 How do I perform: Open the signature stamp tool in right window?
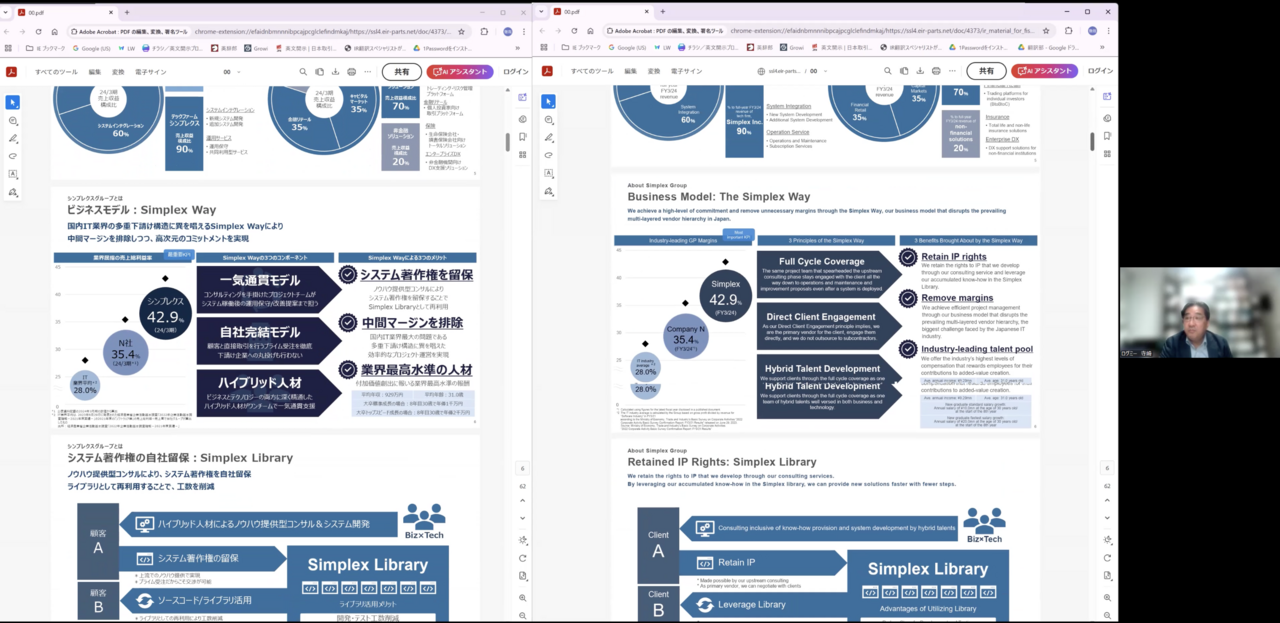pos(548,192)
